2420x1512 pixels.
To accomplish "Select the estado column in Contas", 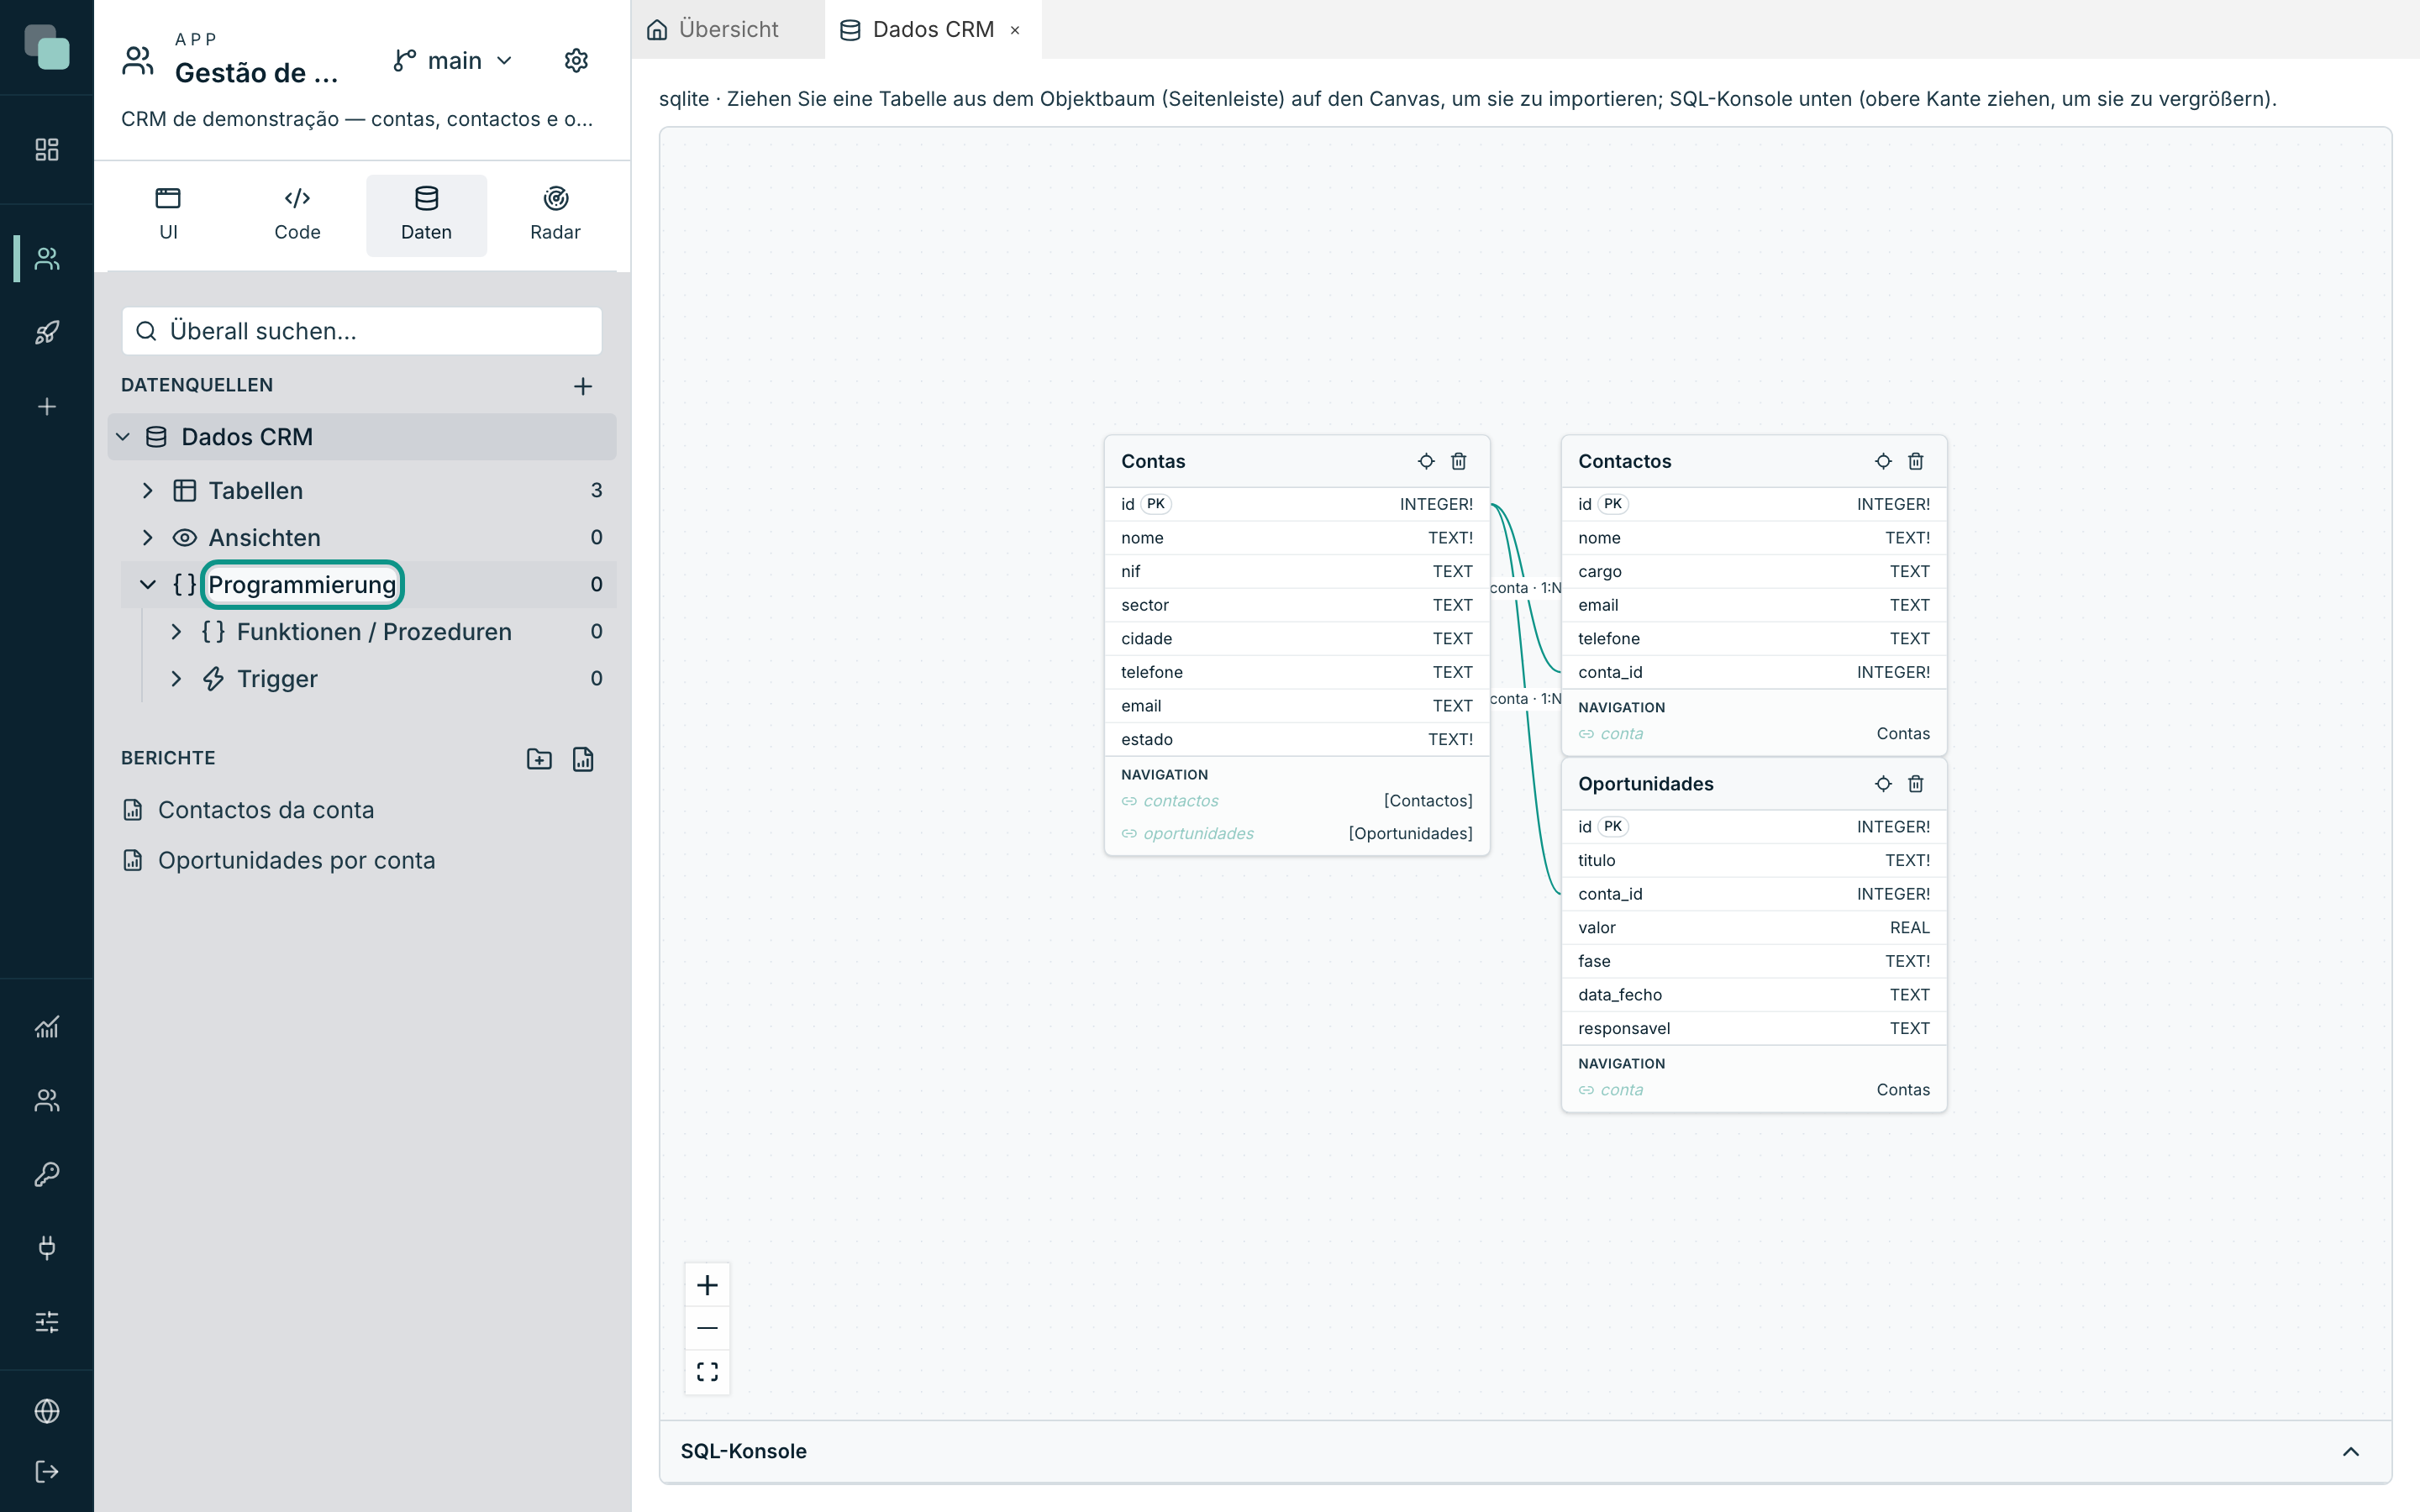I will [1297, 739].
